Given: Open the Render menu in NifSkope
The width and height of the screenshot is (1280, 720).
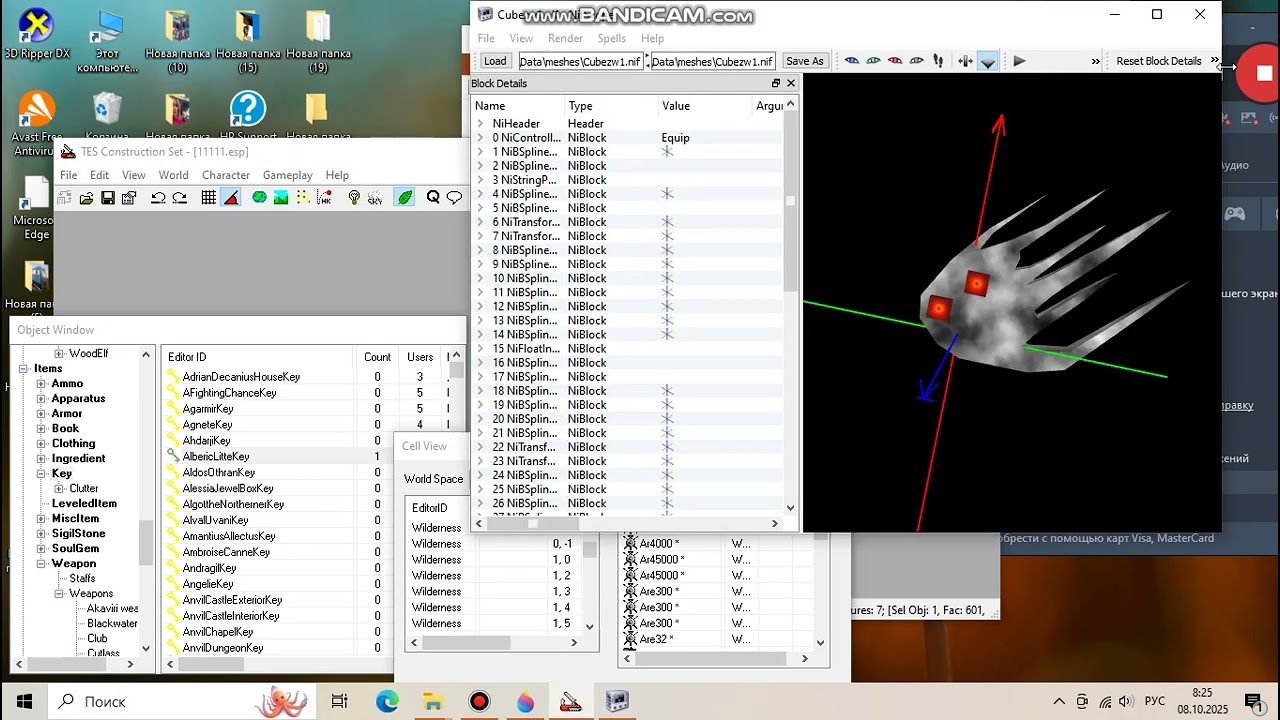Looking at the screenshot, I should tap(565, 38).
